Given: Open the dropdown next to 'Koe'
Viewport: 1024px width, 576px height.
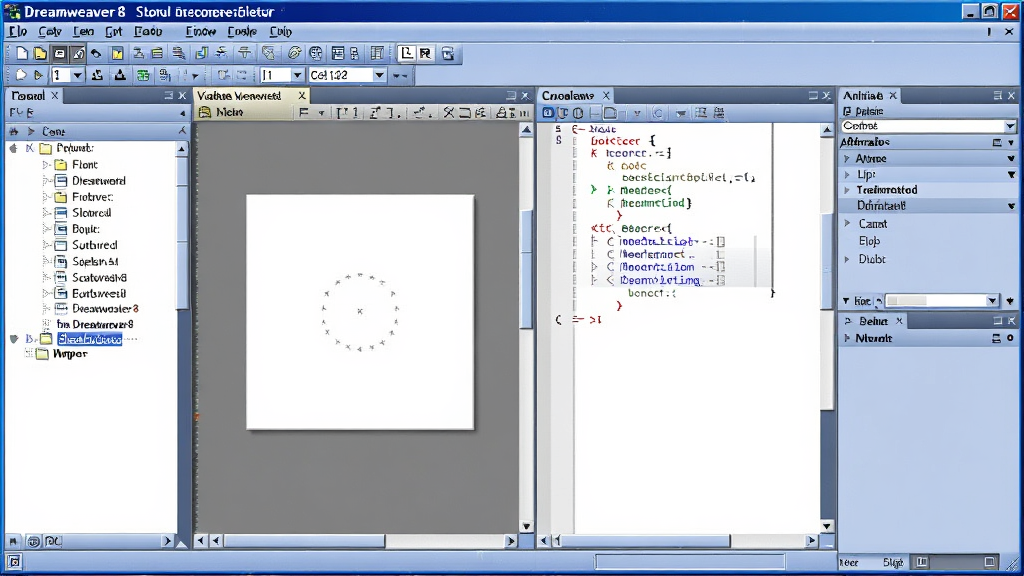Looking at the screenshot, I should [992, 301].
